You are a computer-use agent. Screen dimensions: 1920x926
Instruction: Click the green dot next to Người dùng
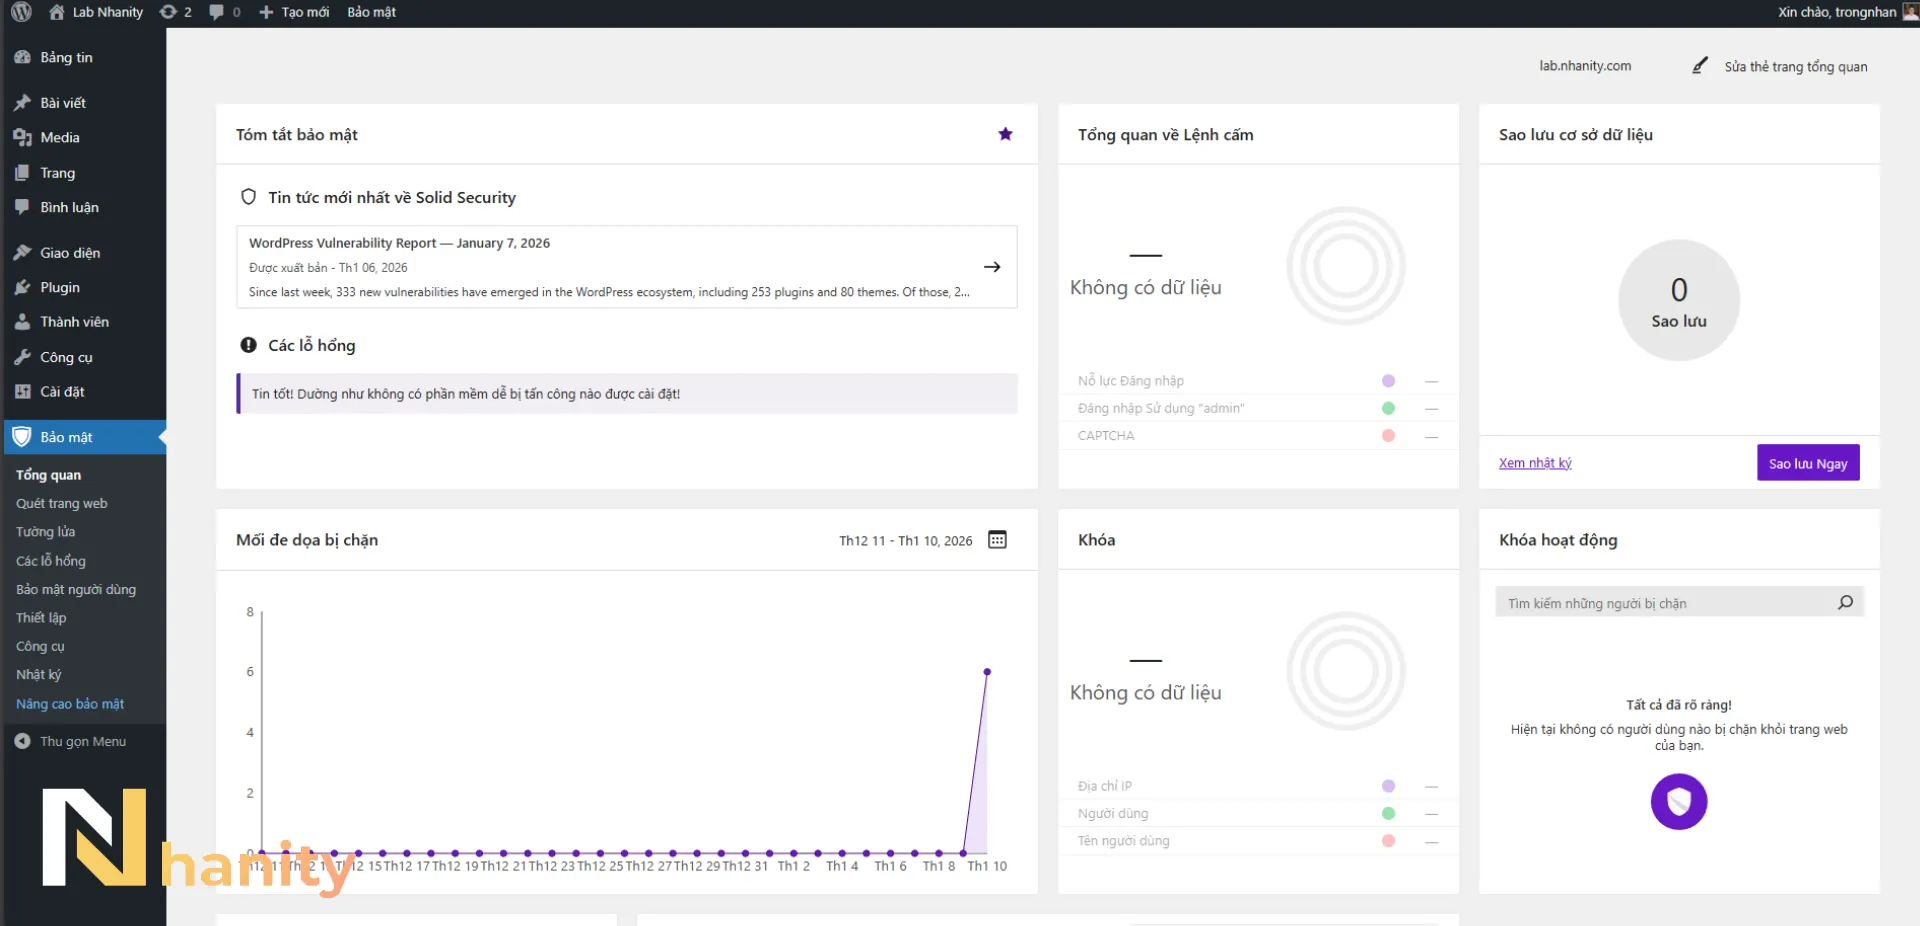pyautogui.click(x=1388, y=813)
